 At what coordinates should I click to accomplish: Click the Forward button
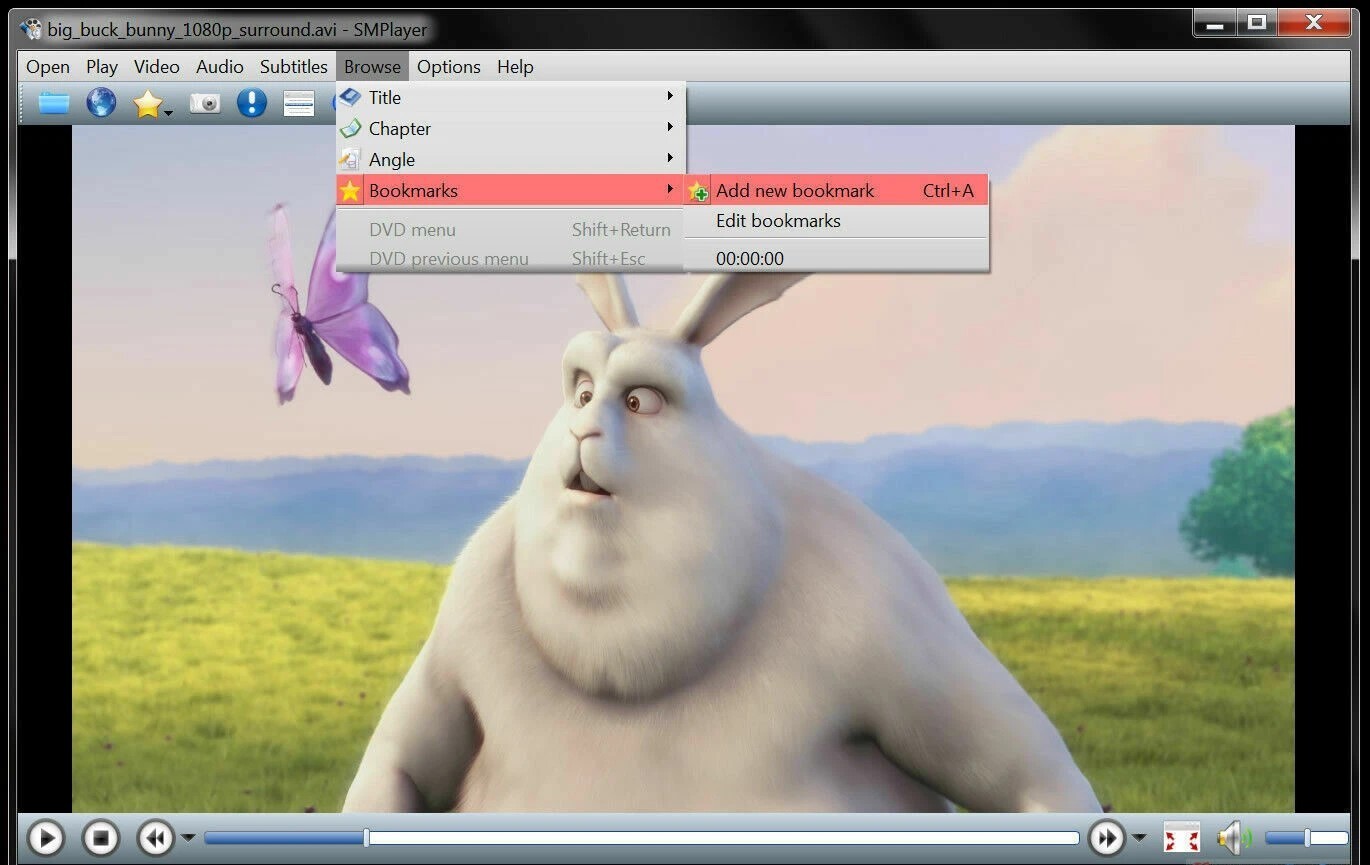1107,838
